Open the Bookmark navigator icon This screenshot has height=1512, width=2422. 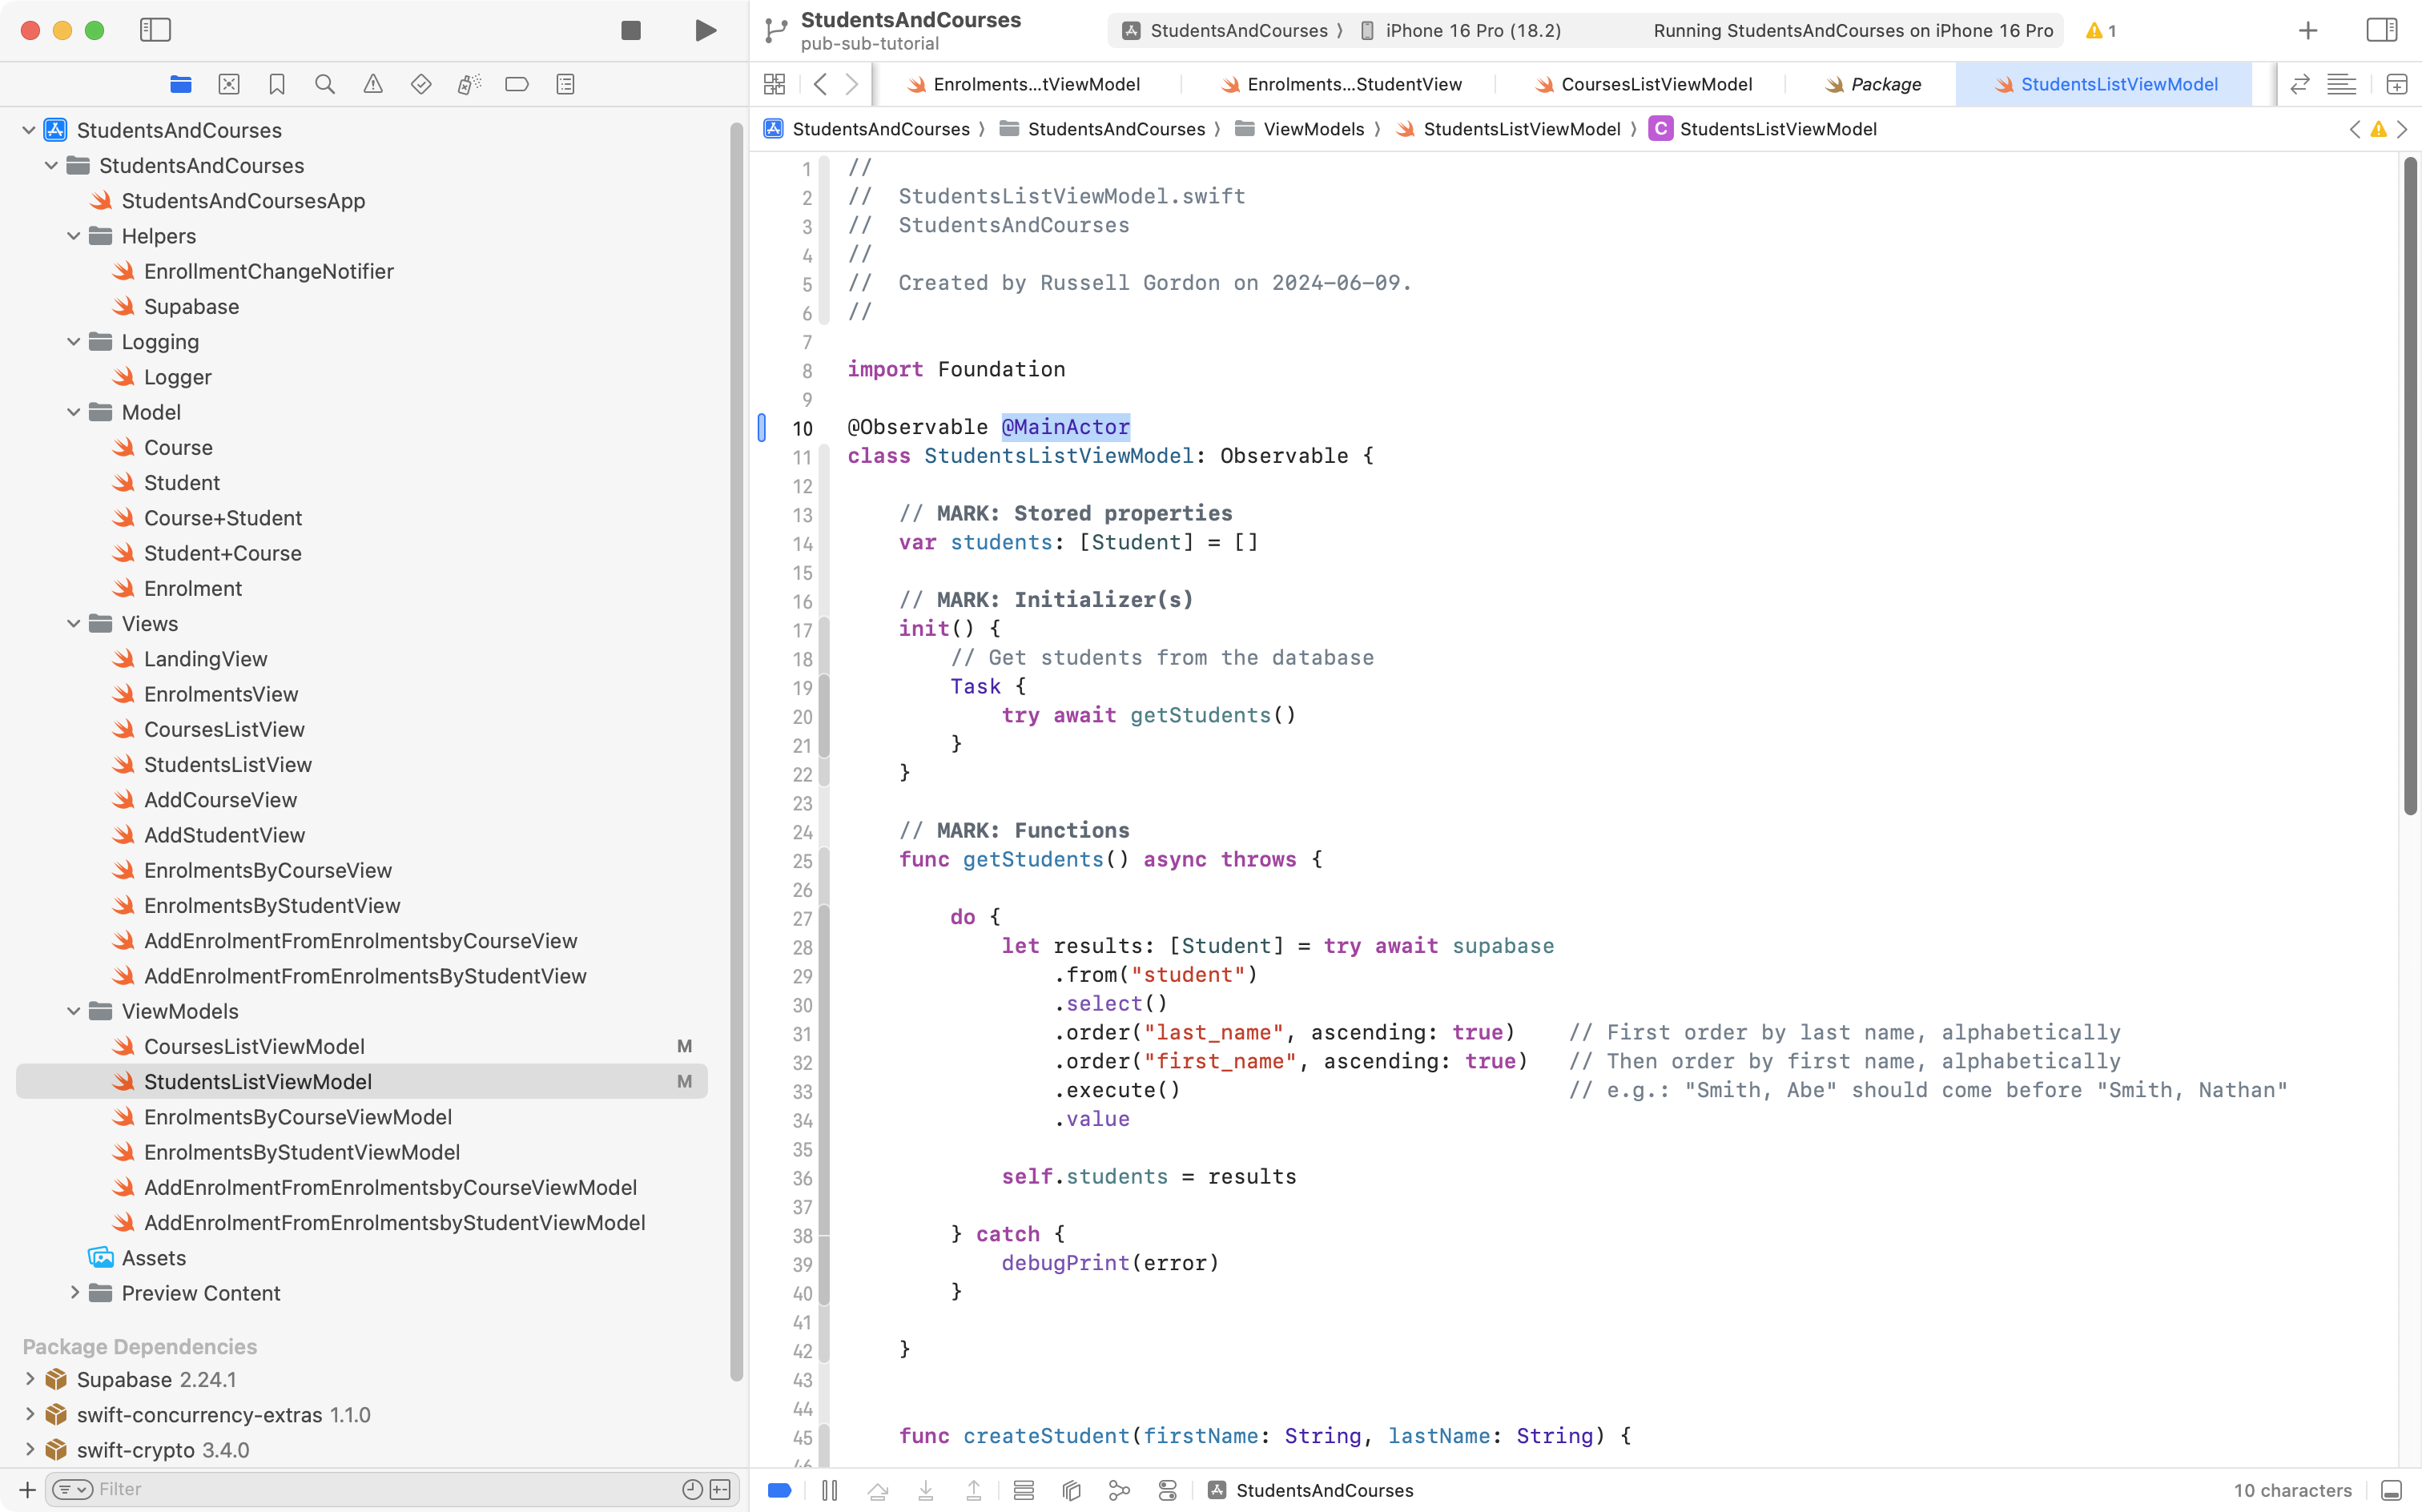click(277, 84)
